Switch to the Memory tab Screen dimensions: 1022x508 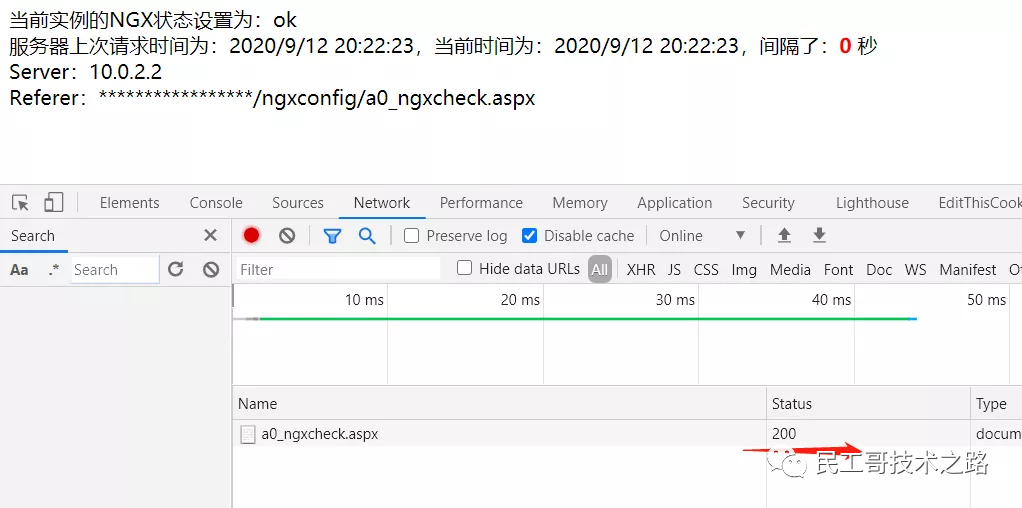pos(579,203)
